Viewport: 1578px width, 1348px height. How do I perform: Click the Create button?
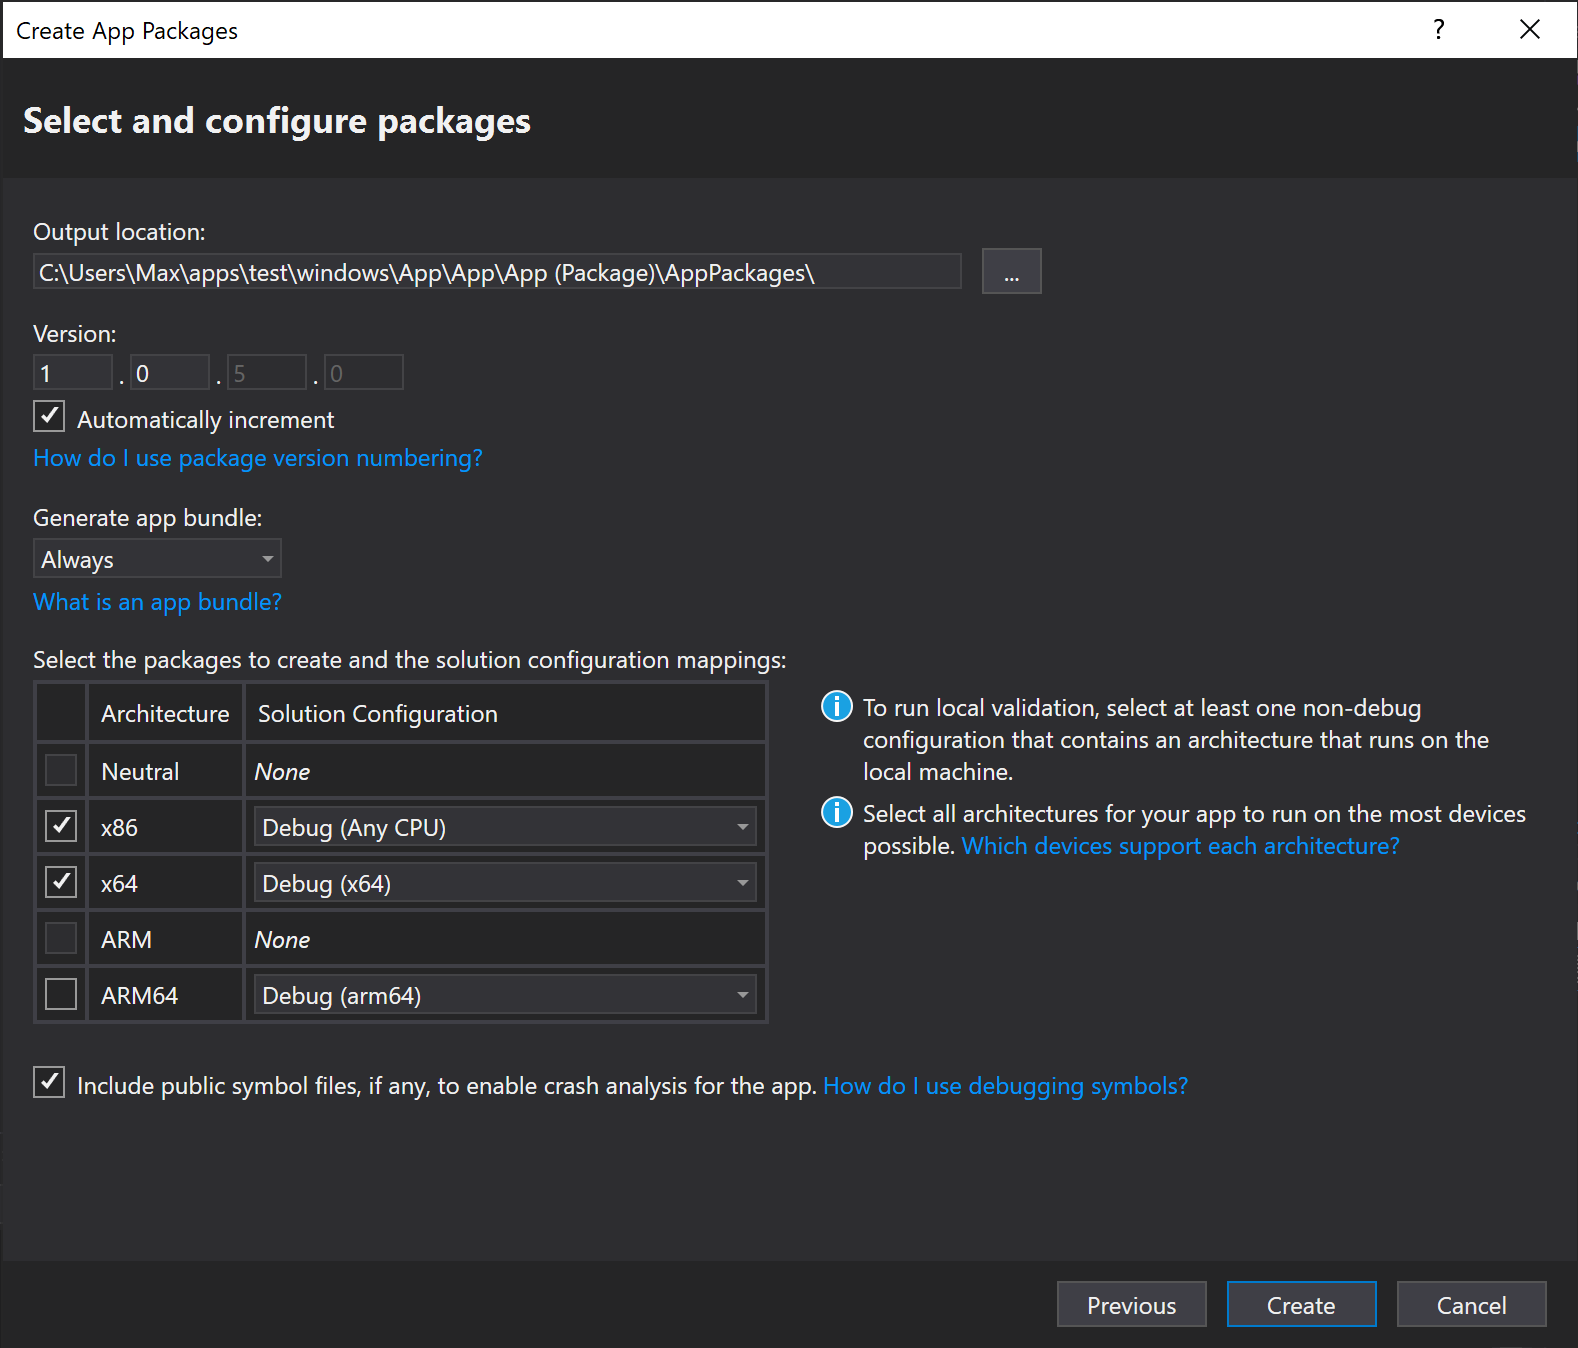click(x=1302, y=1304)
